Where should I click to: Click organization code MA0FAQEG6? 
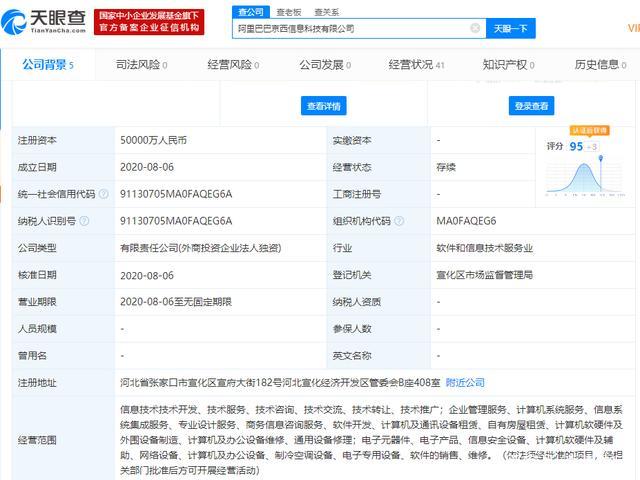466,221
